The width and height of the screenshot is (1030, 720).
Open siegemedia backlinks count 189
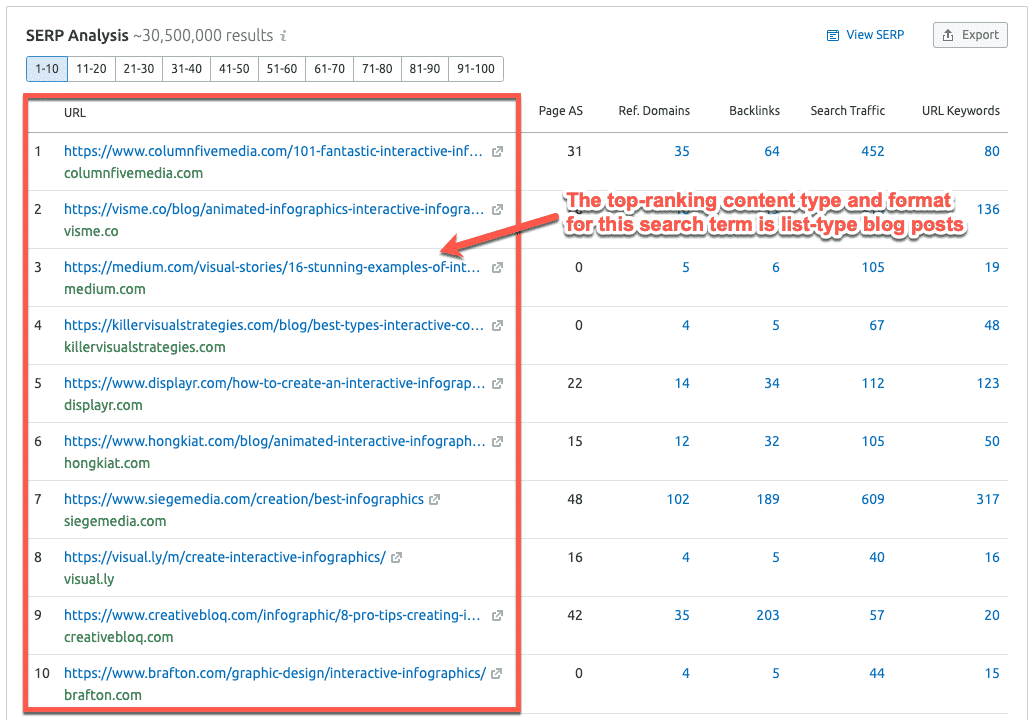tap(767, 499)
